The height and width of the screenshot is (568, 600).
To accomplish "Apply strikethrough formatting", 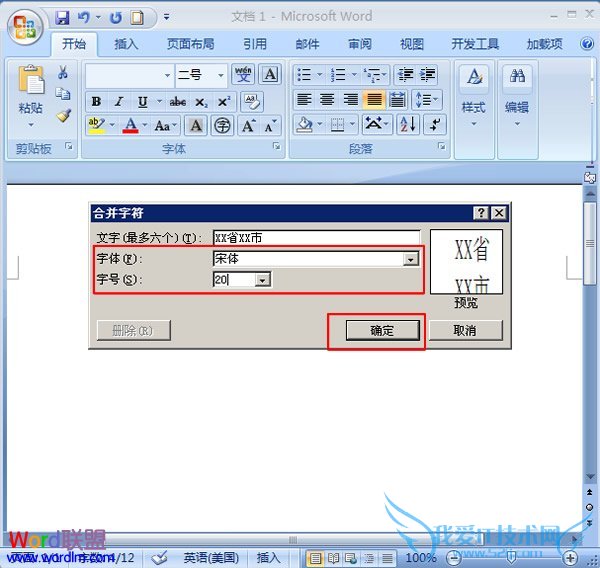I will tap(178, 102).
